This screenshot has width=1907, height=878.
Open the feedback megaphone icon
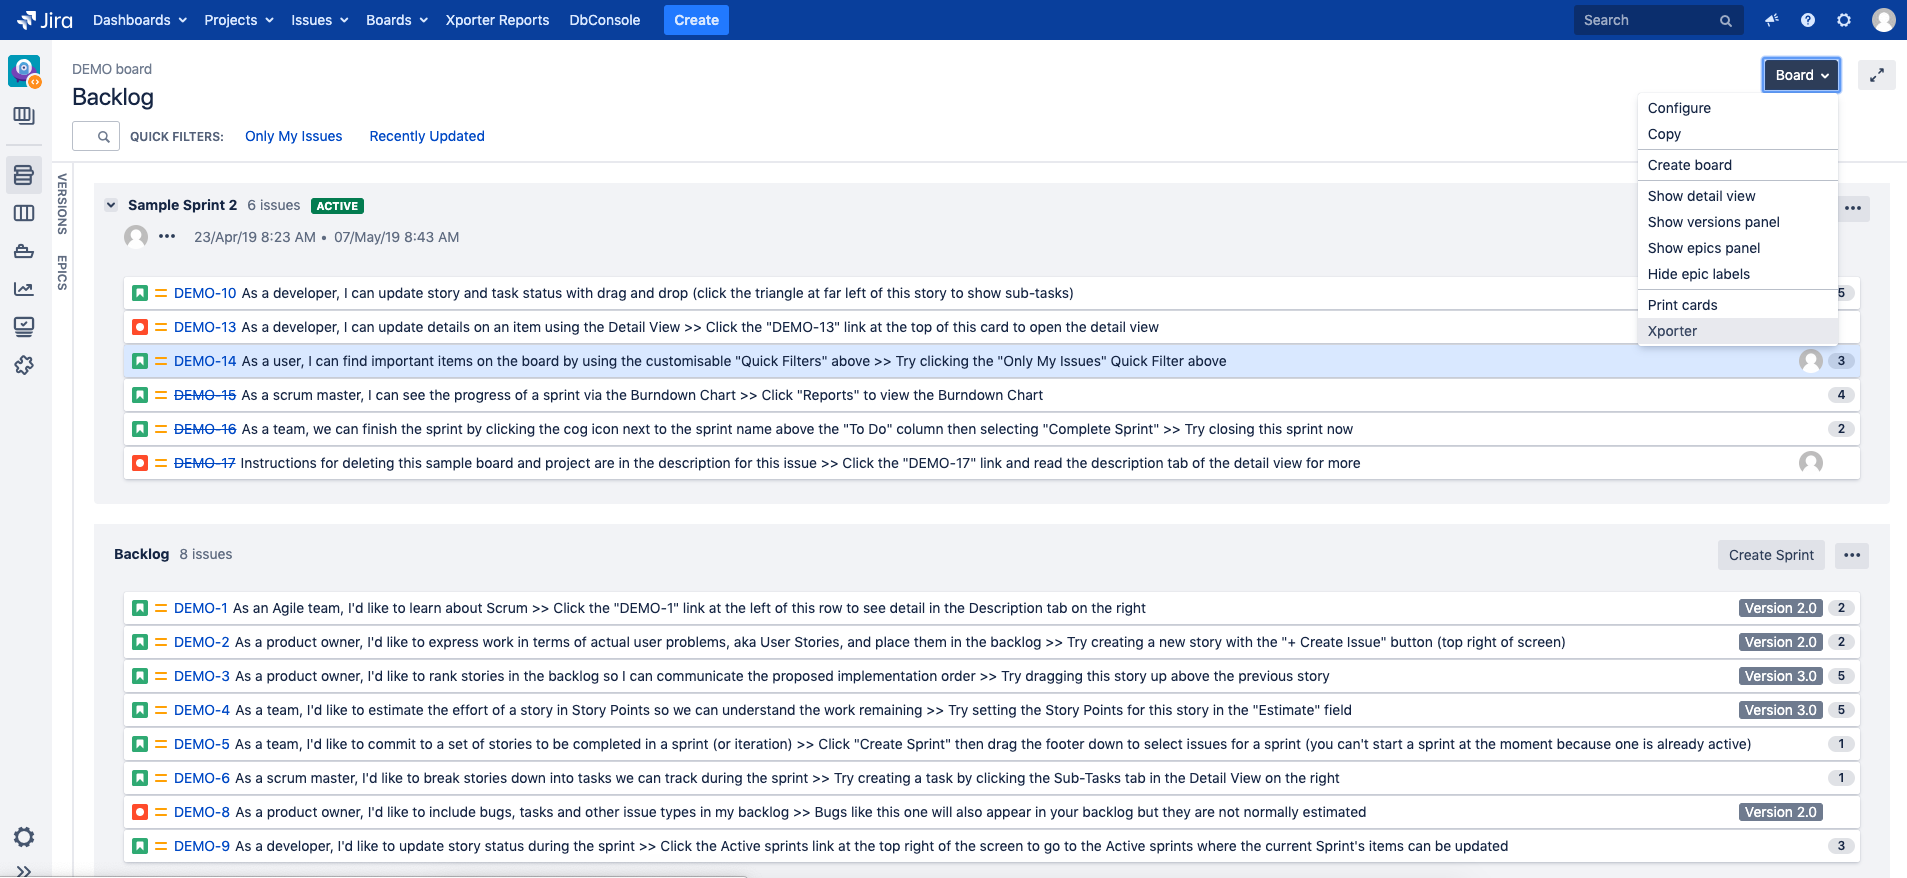tap(1772, 20)
